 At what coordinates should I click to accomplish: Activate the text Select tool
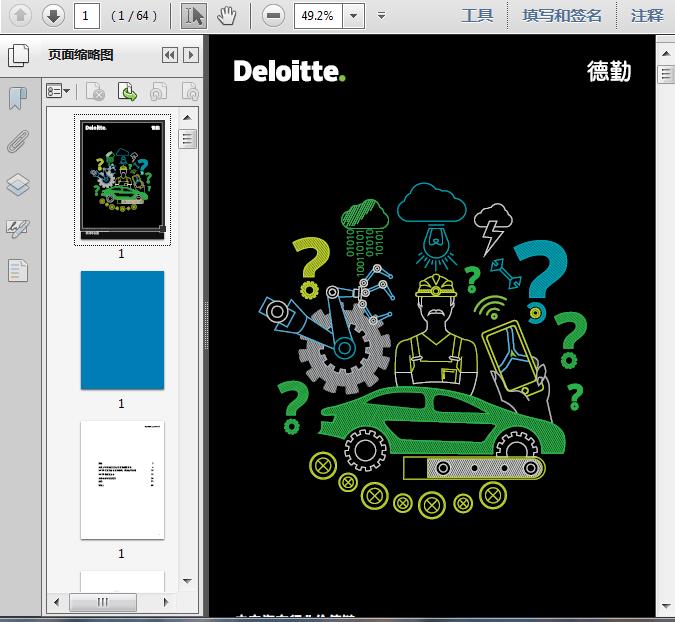point(195,15)
